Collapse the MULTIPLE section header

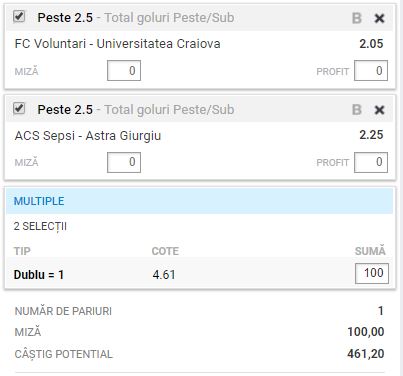[x=199, y=201]
